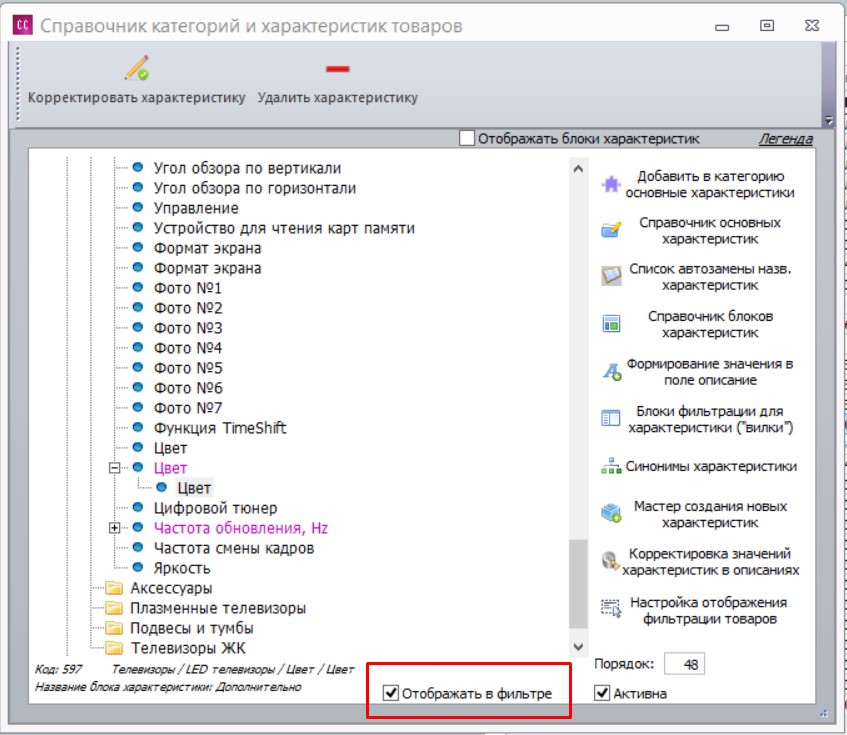Minimize the Справочник категорий window
Viewport: 847px width, 735px height.
[722, 27]
